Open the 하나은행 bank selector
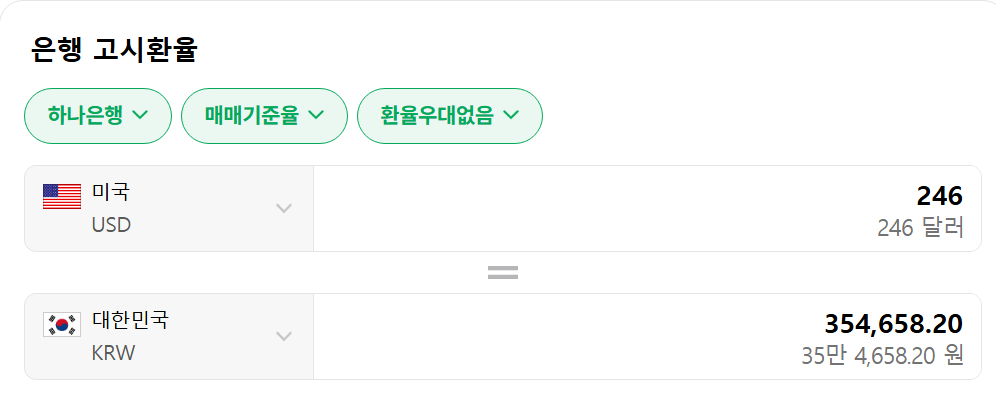996x400 pixels. (97, 116)
